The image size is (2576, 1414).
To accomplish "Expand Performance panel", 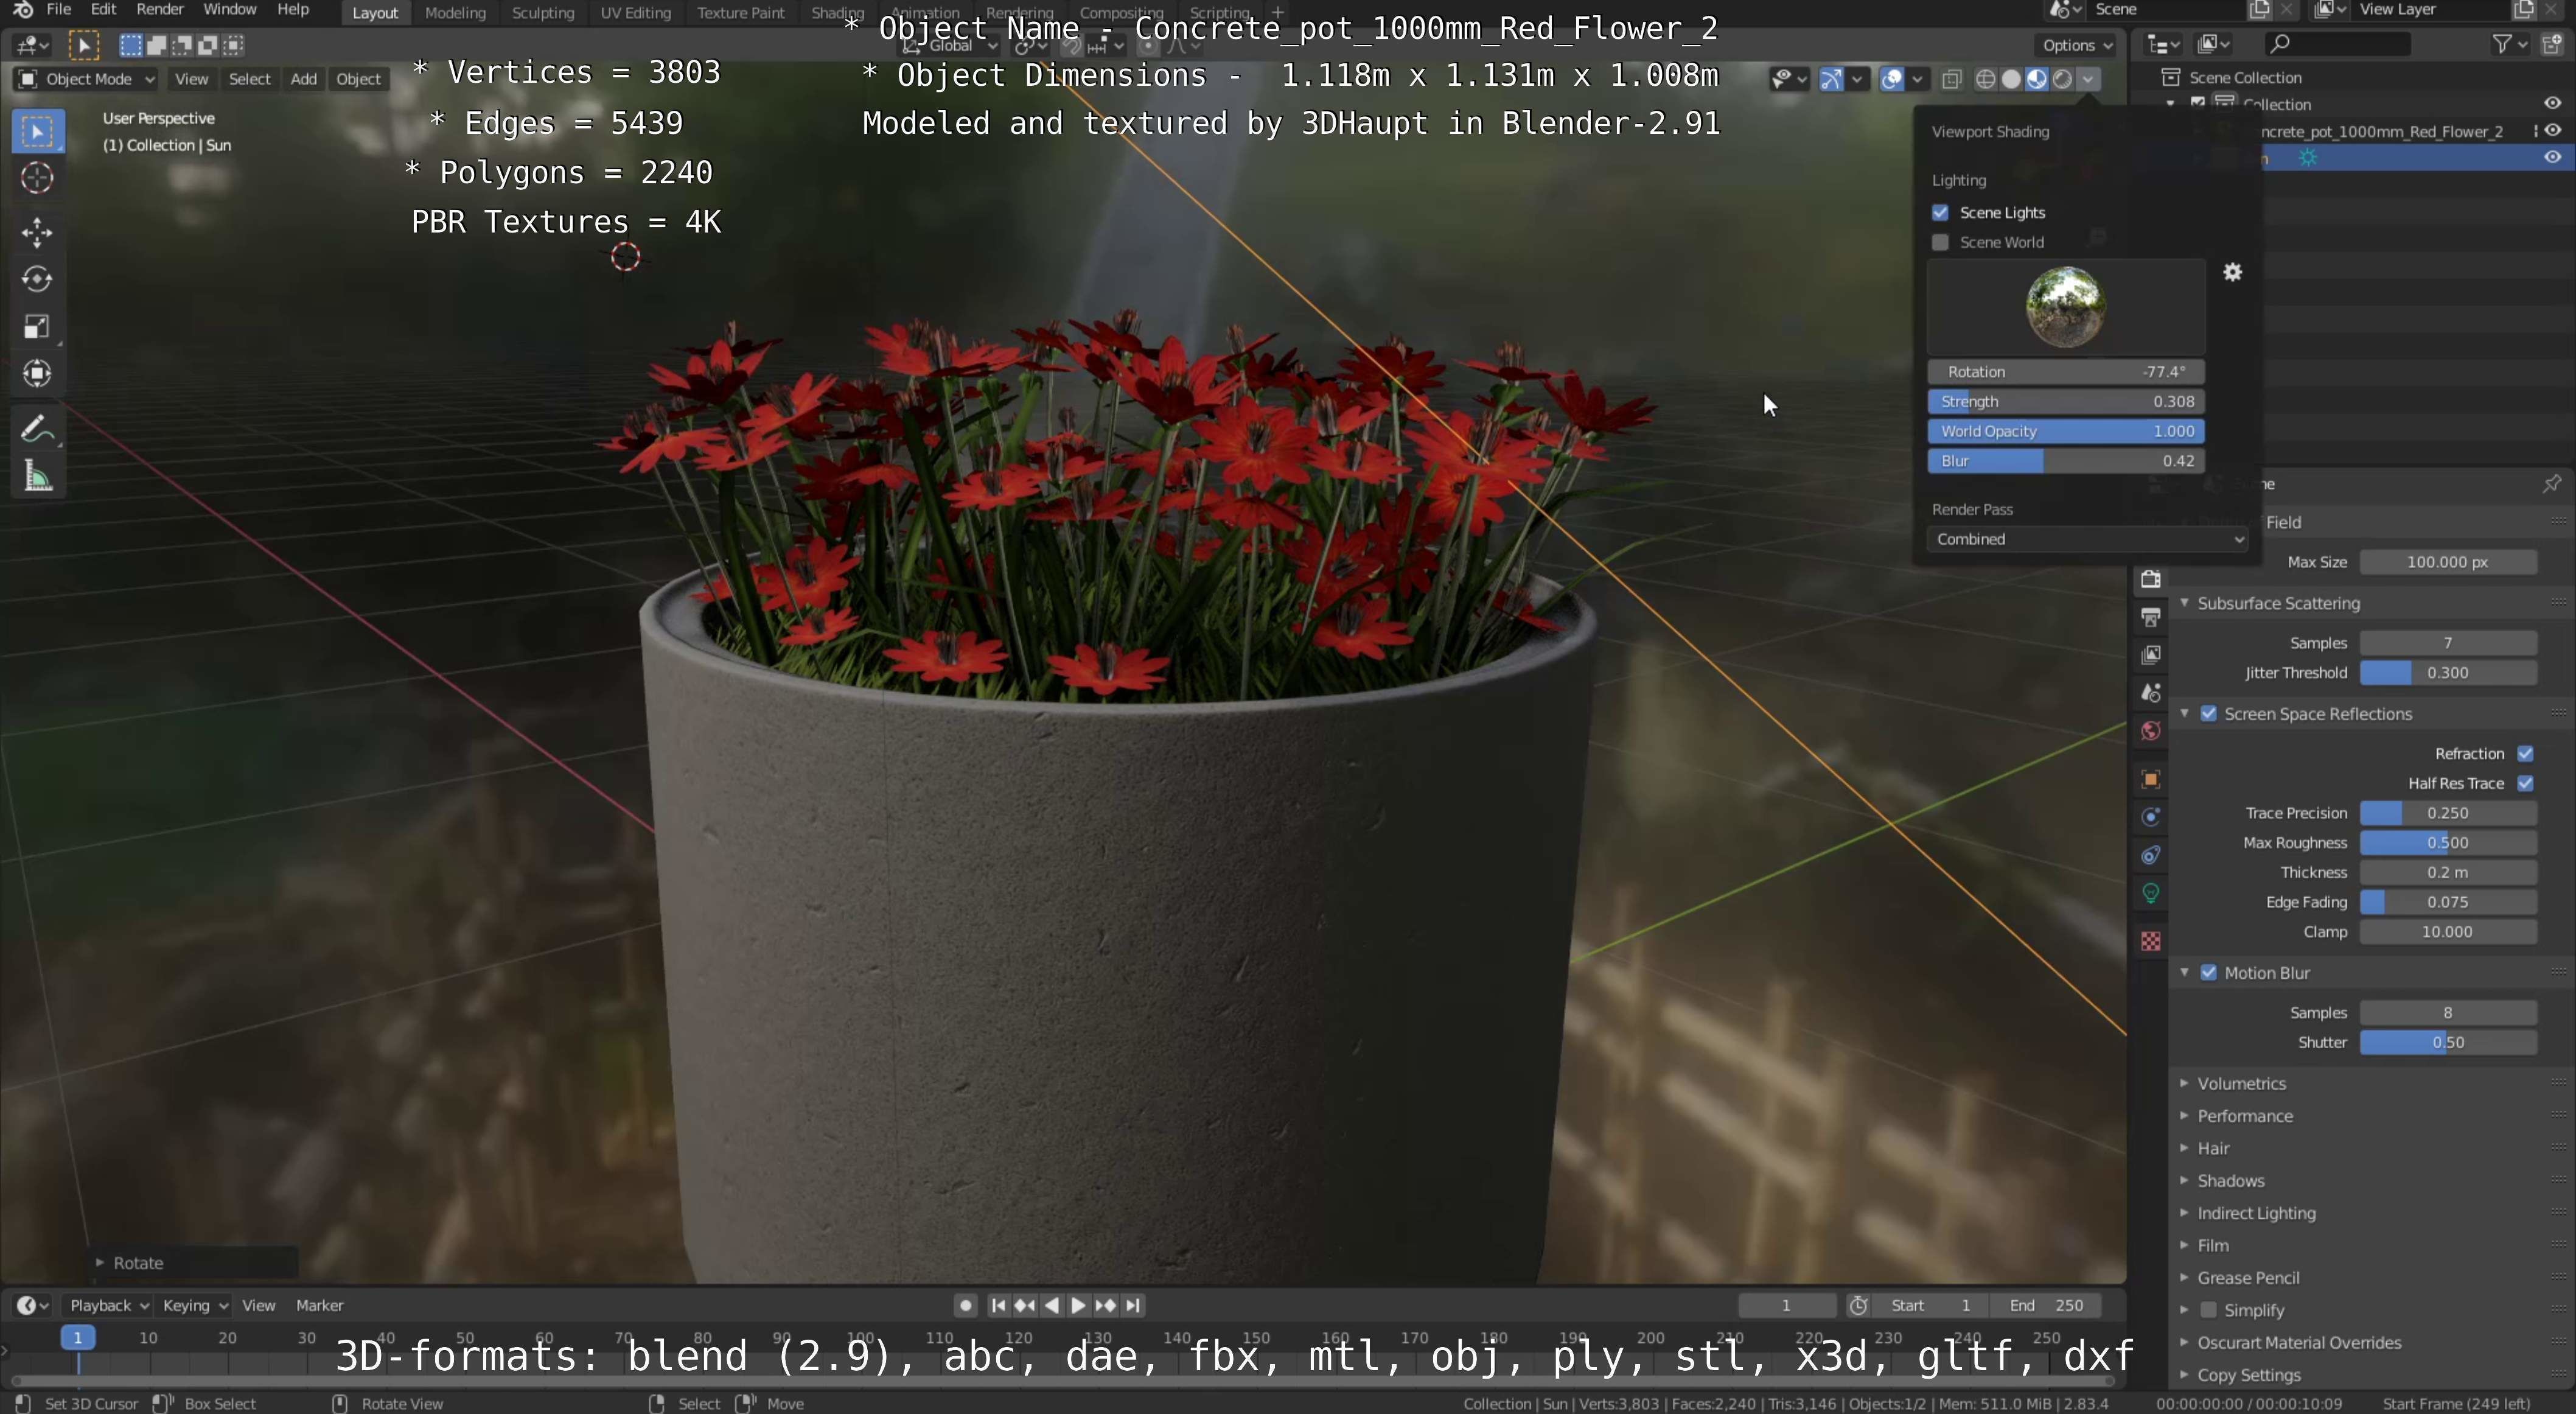I will [x=2244, y=1116].
